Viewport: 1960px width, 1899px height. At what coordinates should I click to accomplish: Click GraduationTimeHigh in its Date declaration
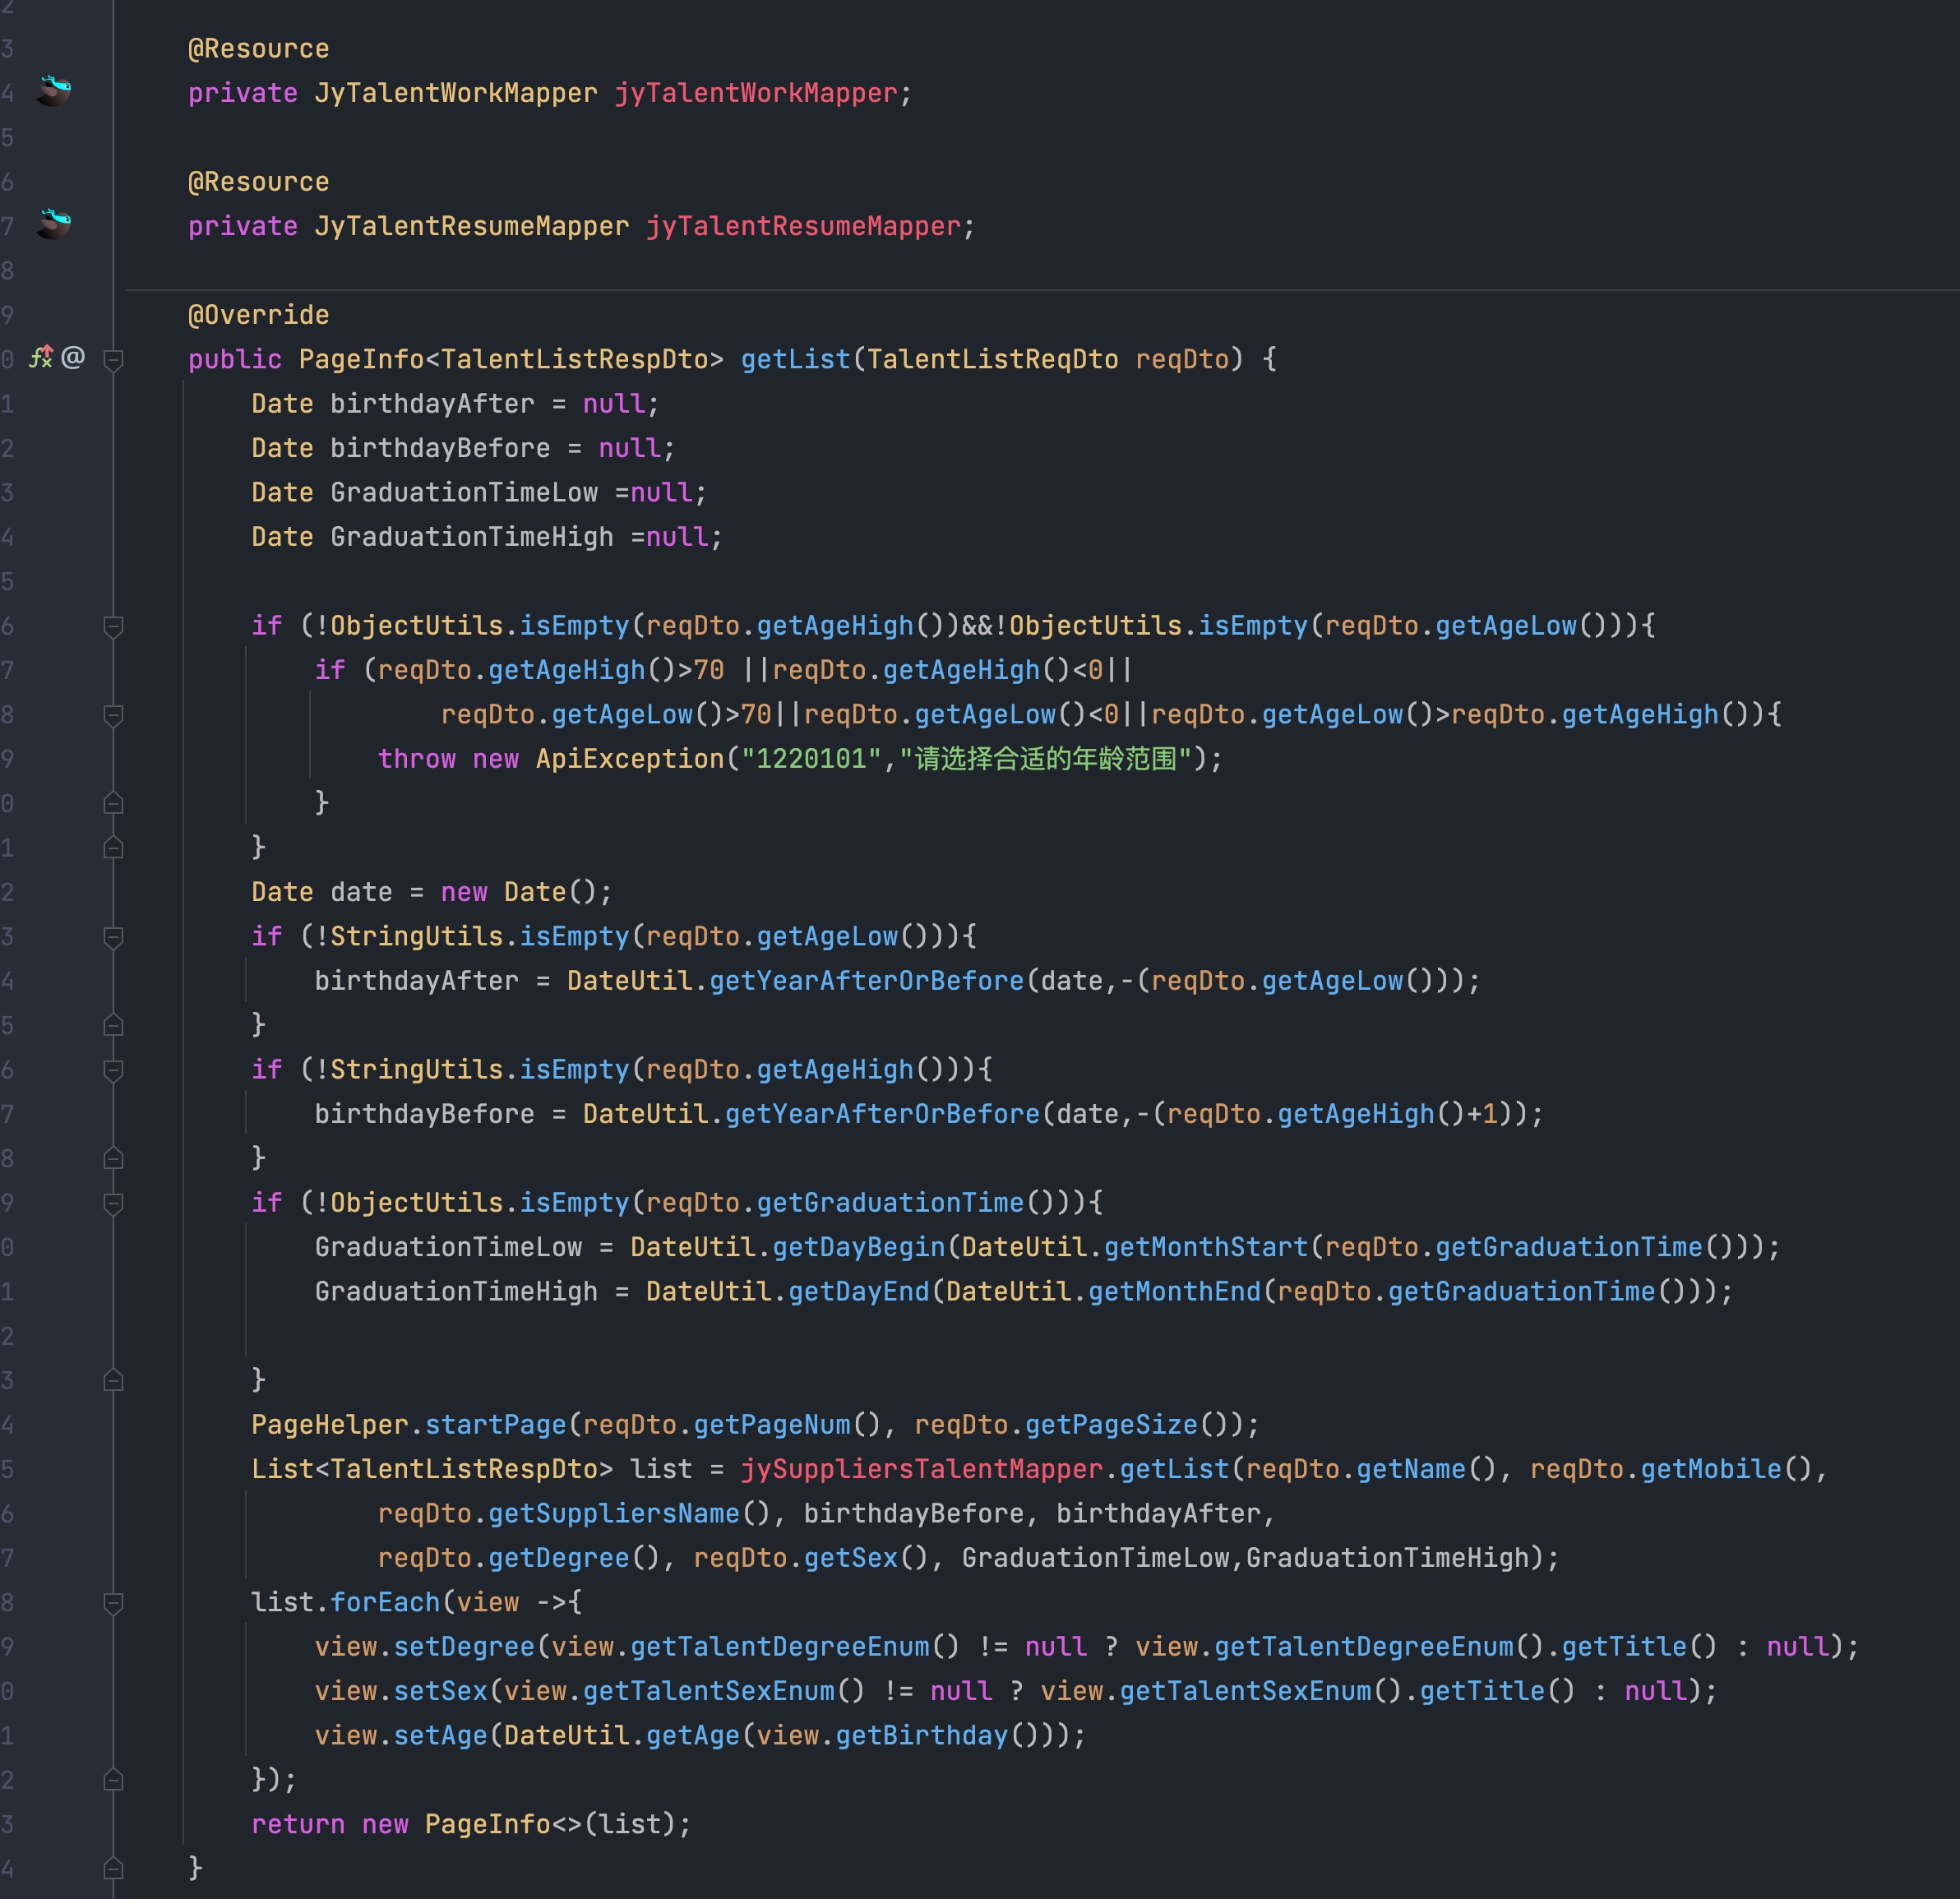(x=472, y=537)
